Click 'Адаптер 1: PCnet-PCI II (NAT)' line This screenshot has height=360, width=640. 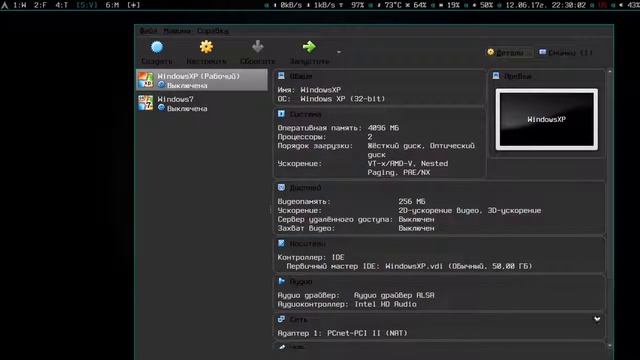tap(342, 333)
